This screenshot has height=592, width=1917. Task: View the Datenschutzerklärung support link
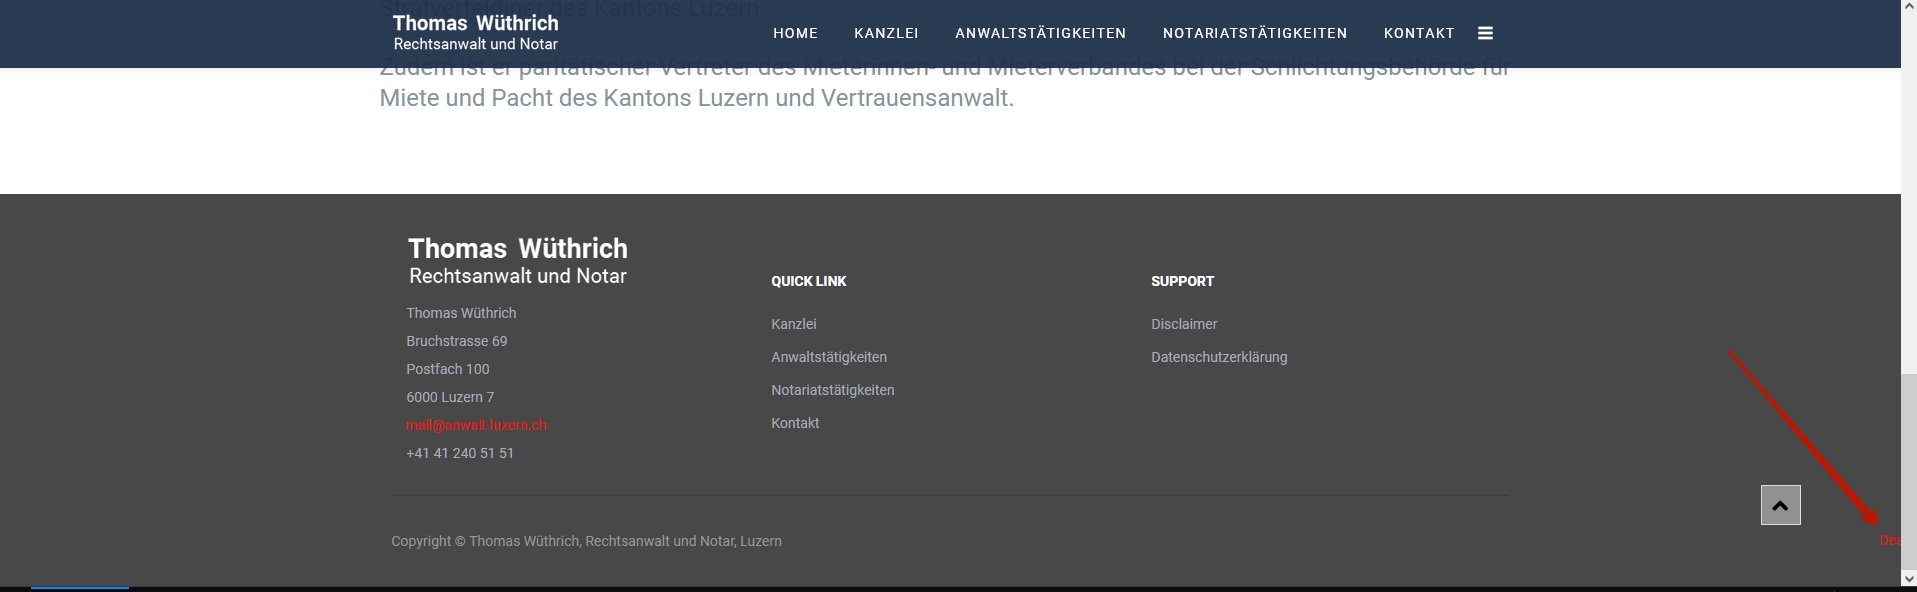(x=1218, y=357)
